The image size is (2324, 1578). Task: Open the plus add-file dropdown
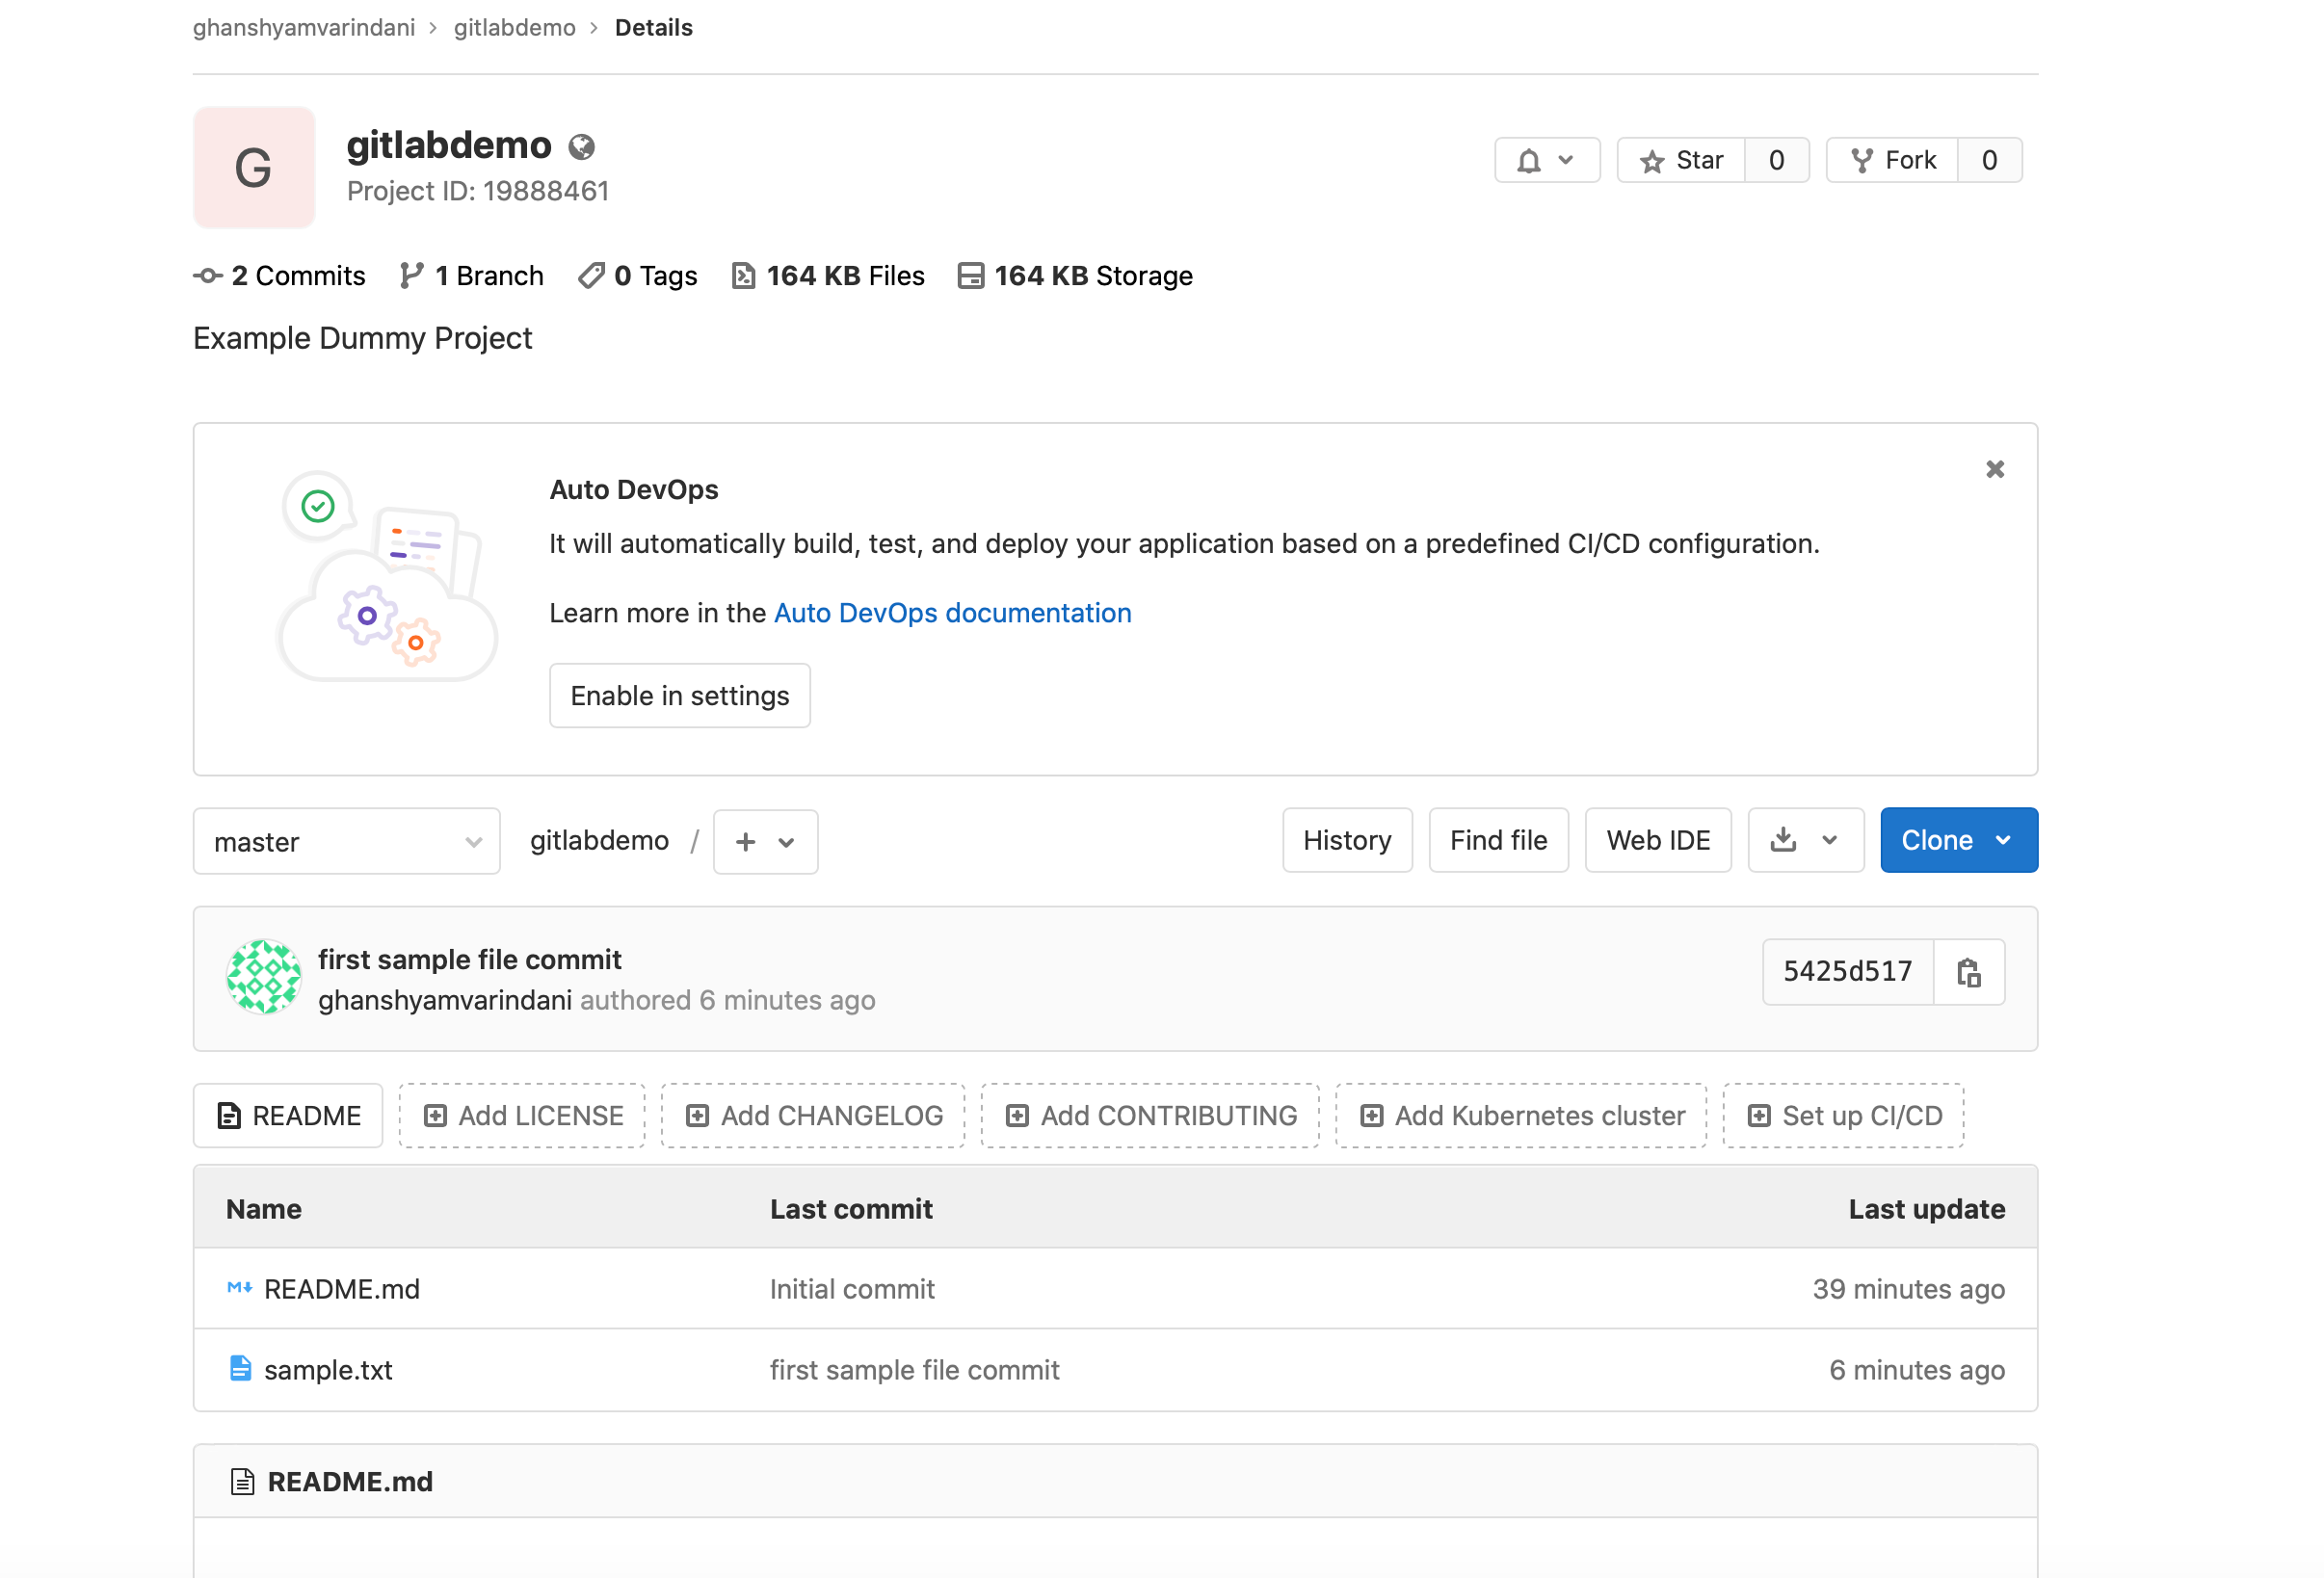point(765,841)
